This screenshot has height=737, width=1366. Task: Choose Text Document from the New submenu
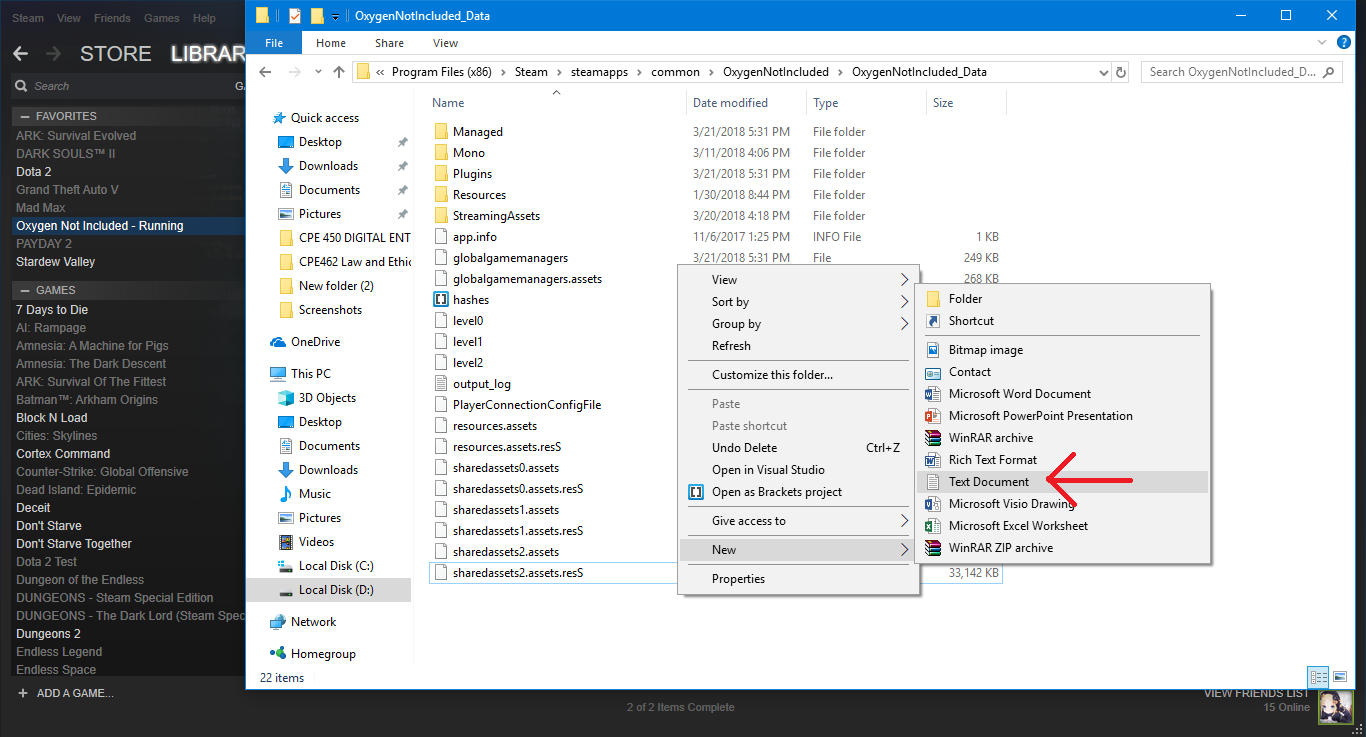(x=1062, y=482)
